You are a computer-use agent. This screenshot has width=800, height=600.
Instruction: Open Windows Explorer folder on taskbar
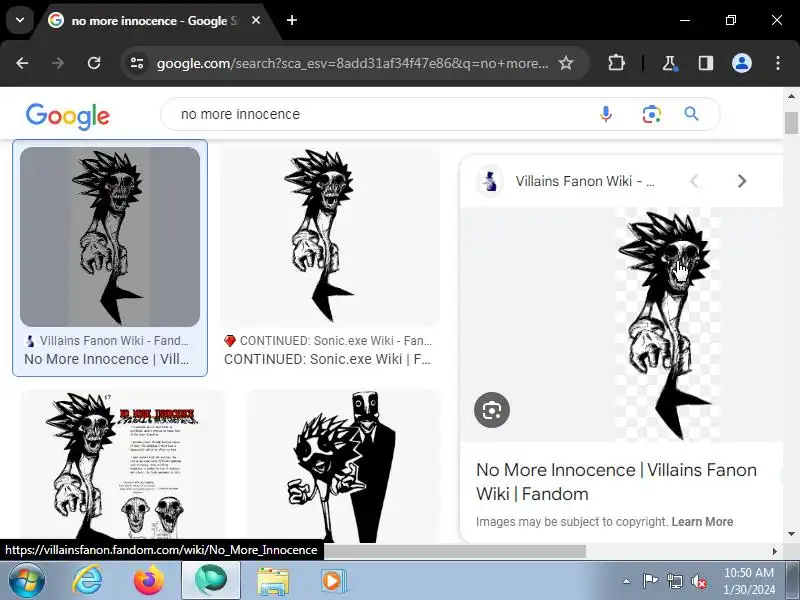272,581
